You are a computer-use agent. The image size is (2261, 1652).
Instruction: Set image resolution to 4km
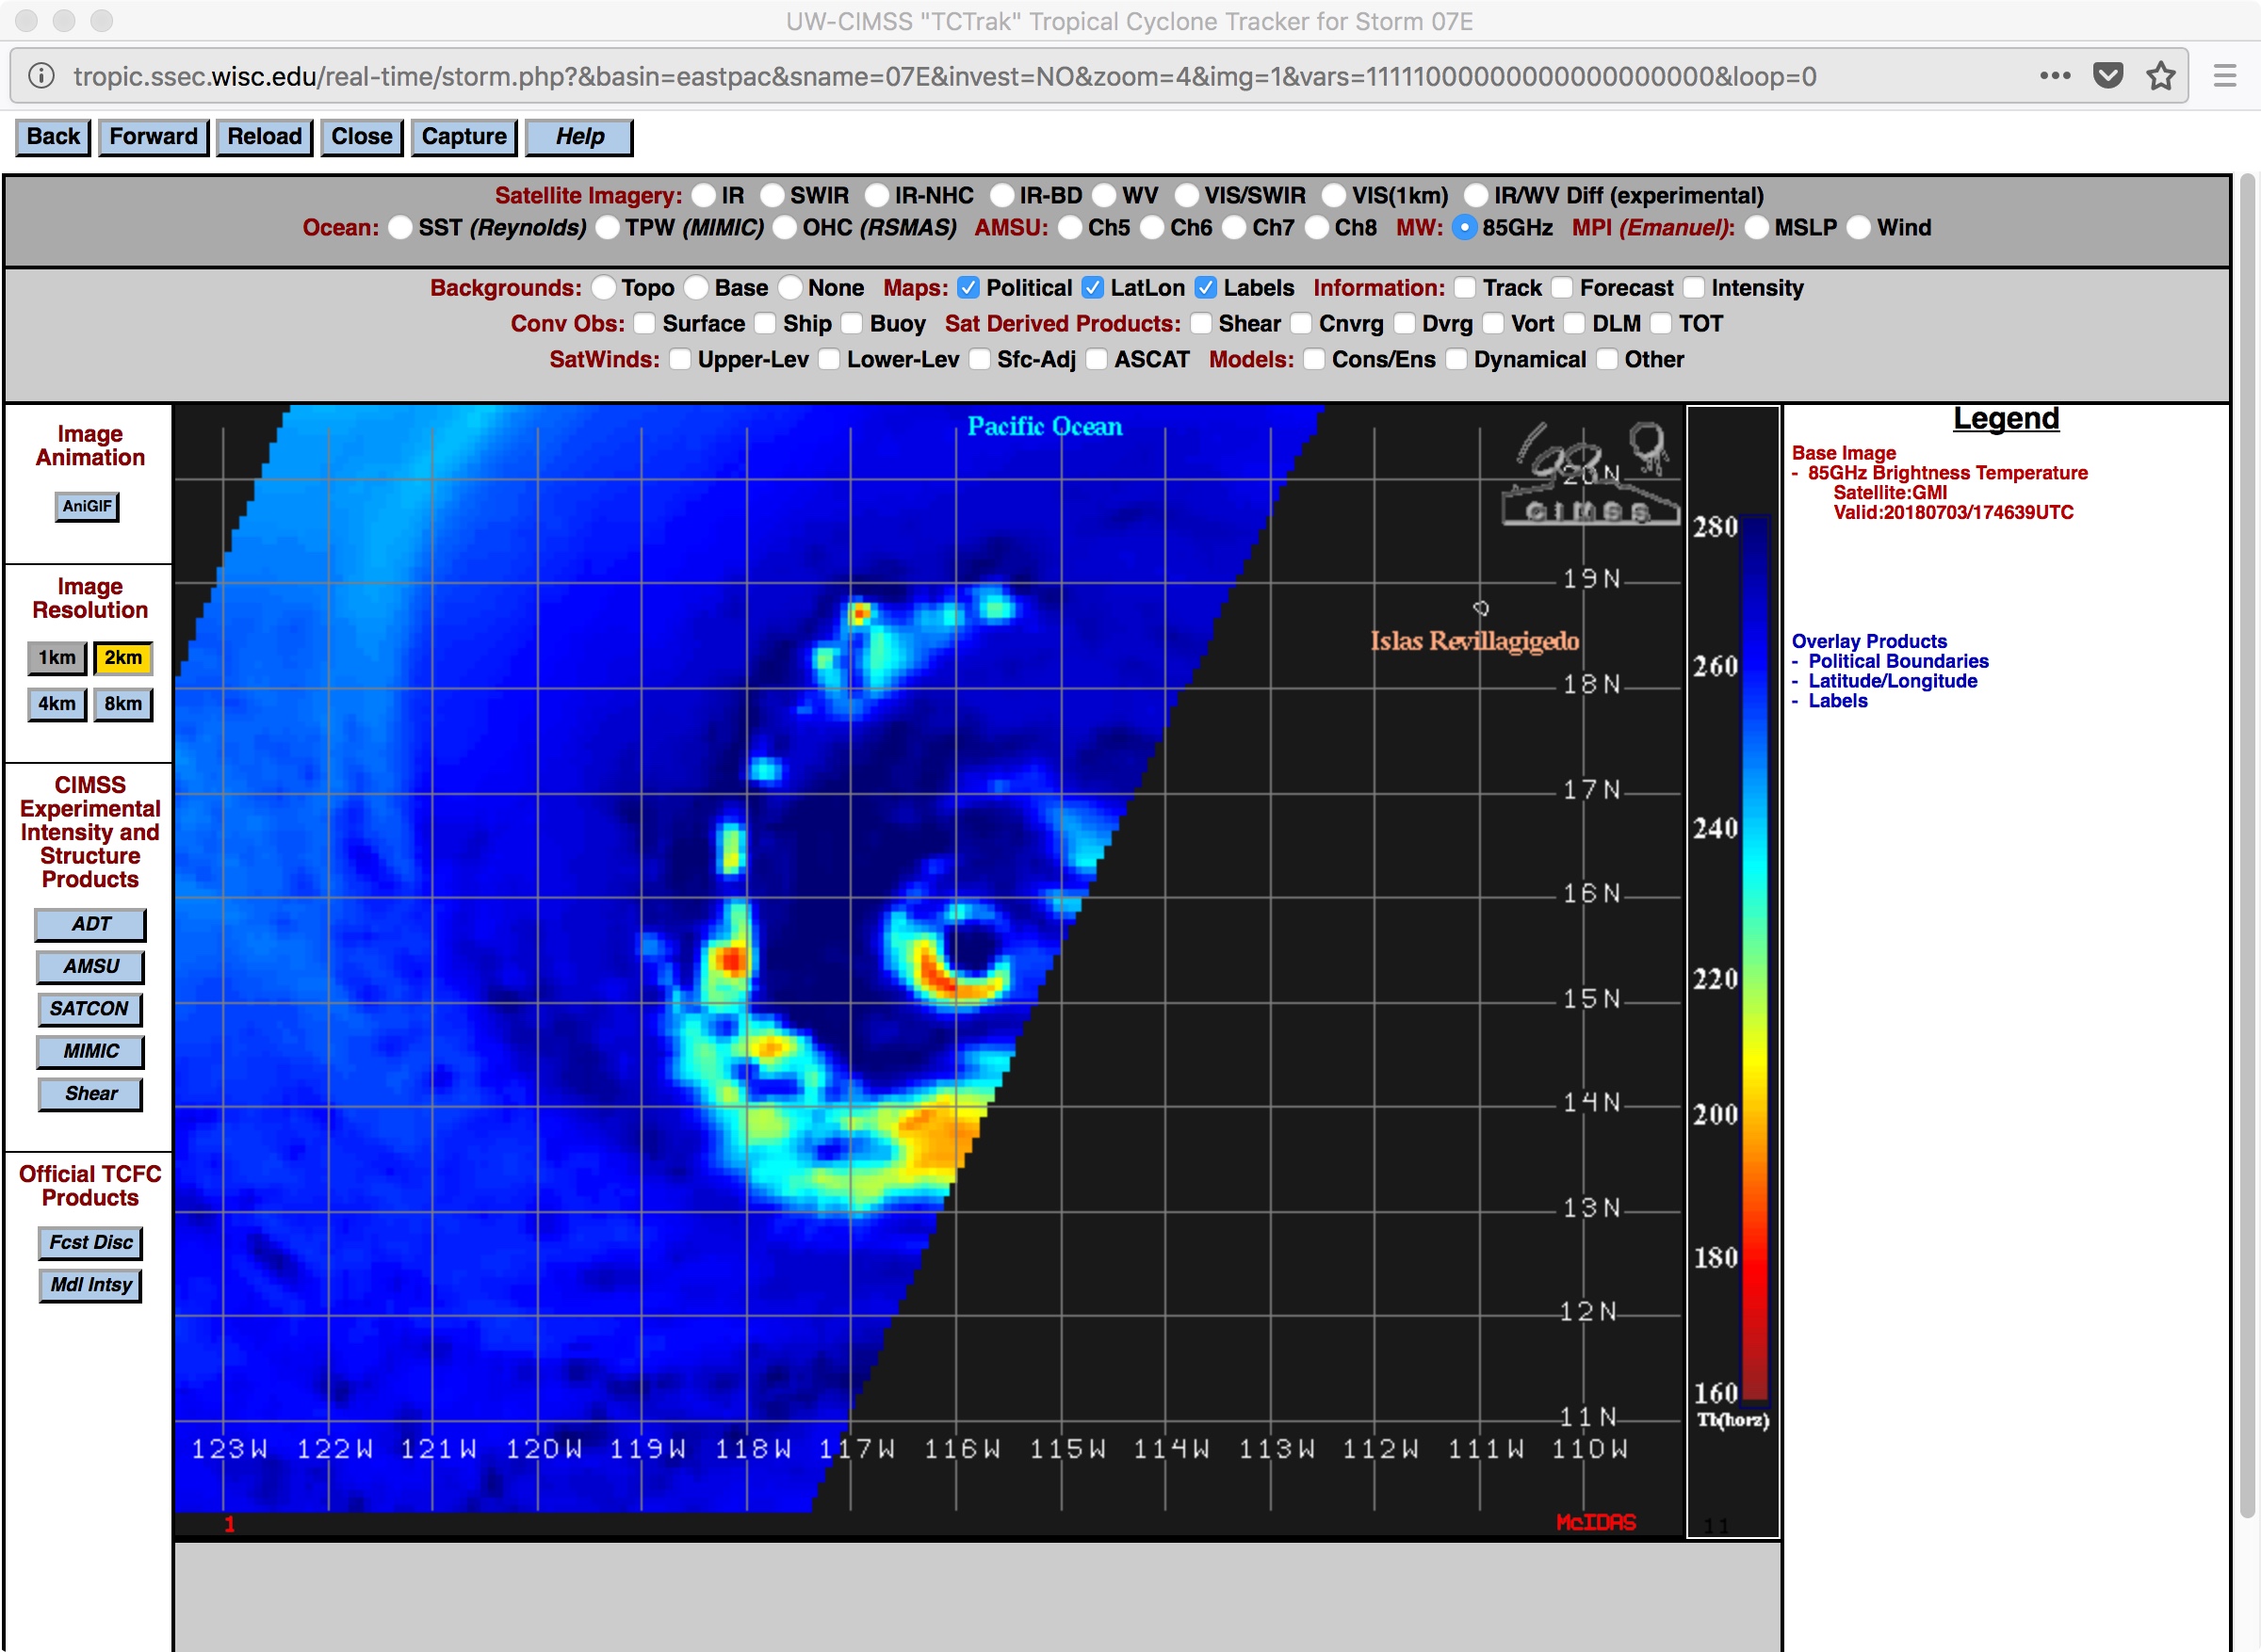[x=57, y=705]
